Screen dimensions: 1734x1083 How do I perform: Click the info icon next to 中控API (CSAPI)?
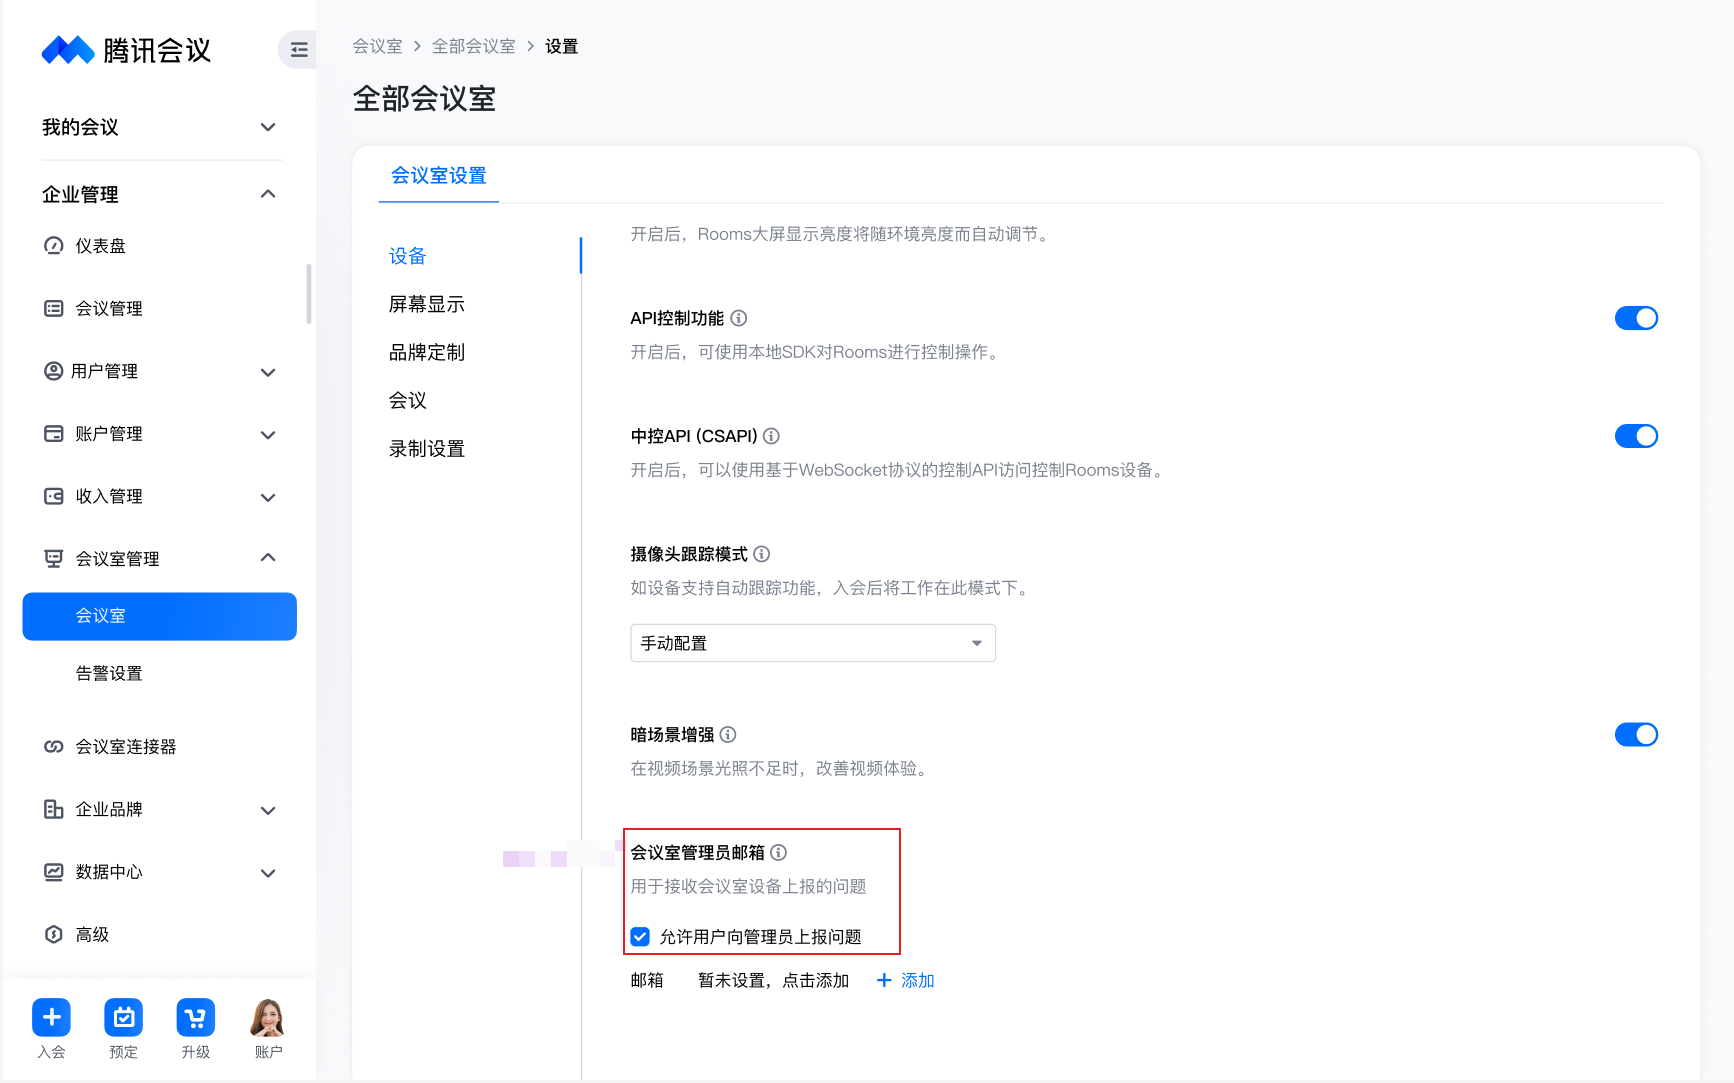pos(772,436)
